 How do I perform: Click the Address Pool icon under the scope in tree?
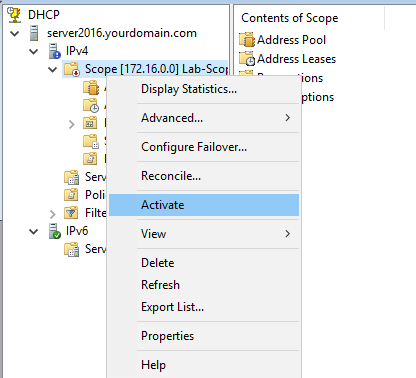pos(91,88)
